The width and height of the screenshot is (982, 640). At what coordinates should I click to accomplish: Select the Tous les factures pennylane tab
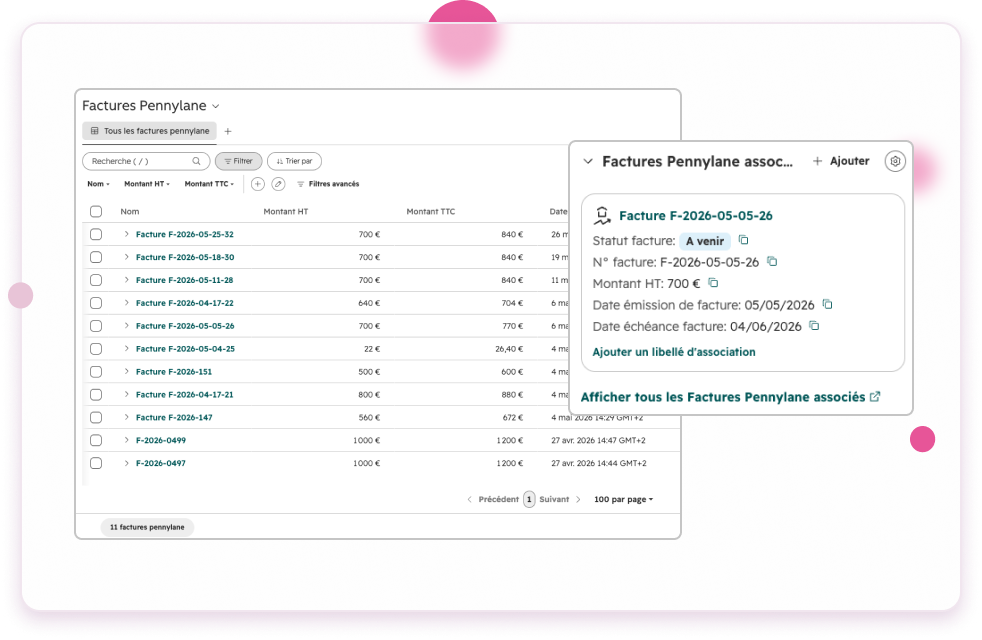point(150,131)
